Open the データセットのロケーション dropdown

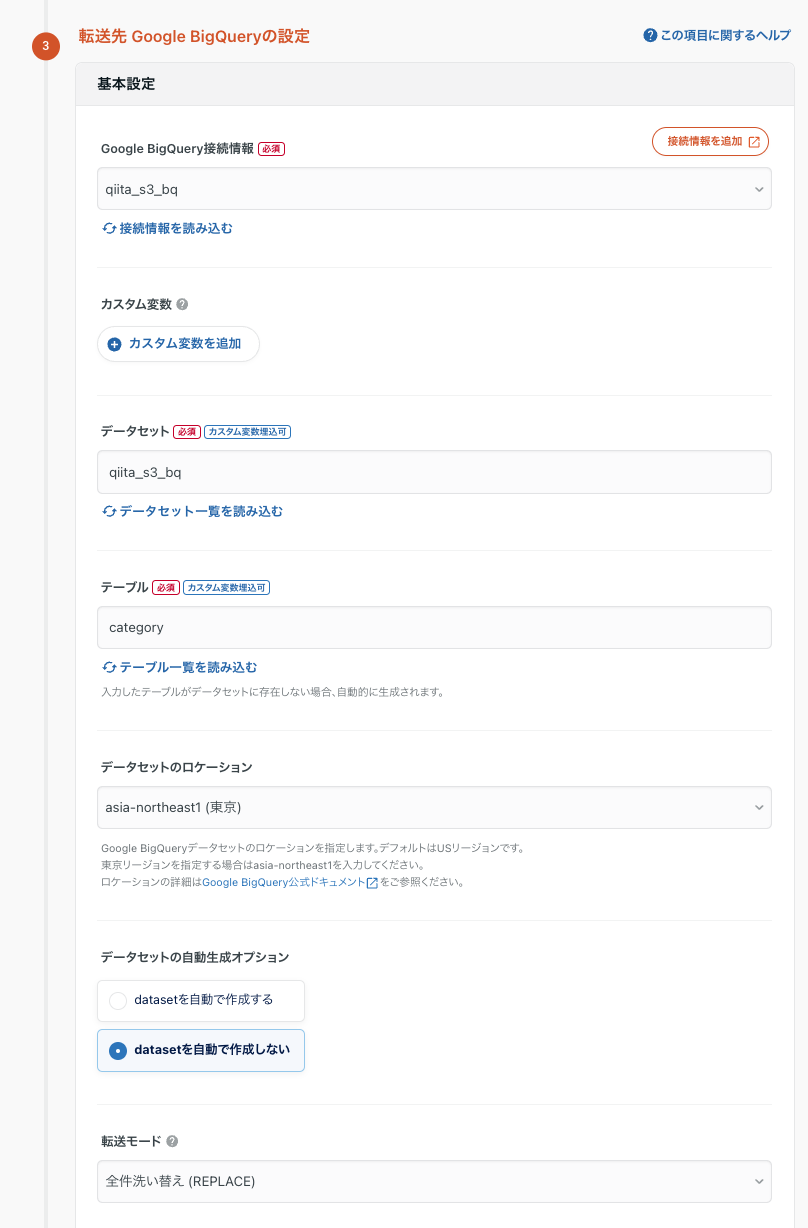pos(435,807)
